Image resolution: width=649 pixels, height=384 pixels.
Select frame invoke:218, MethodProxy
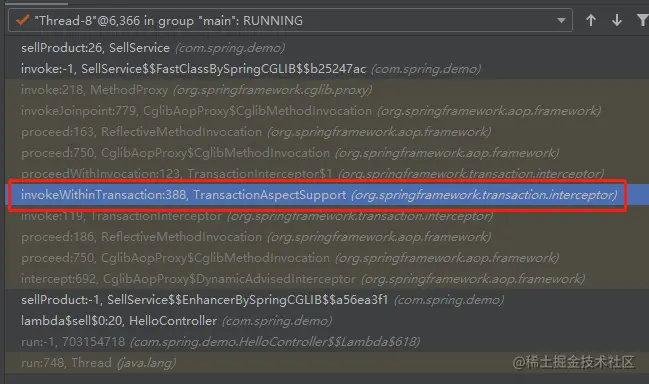click(x=327, y=90)
